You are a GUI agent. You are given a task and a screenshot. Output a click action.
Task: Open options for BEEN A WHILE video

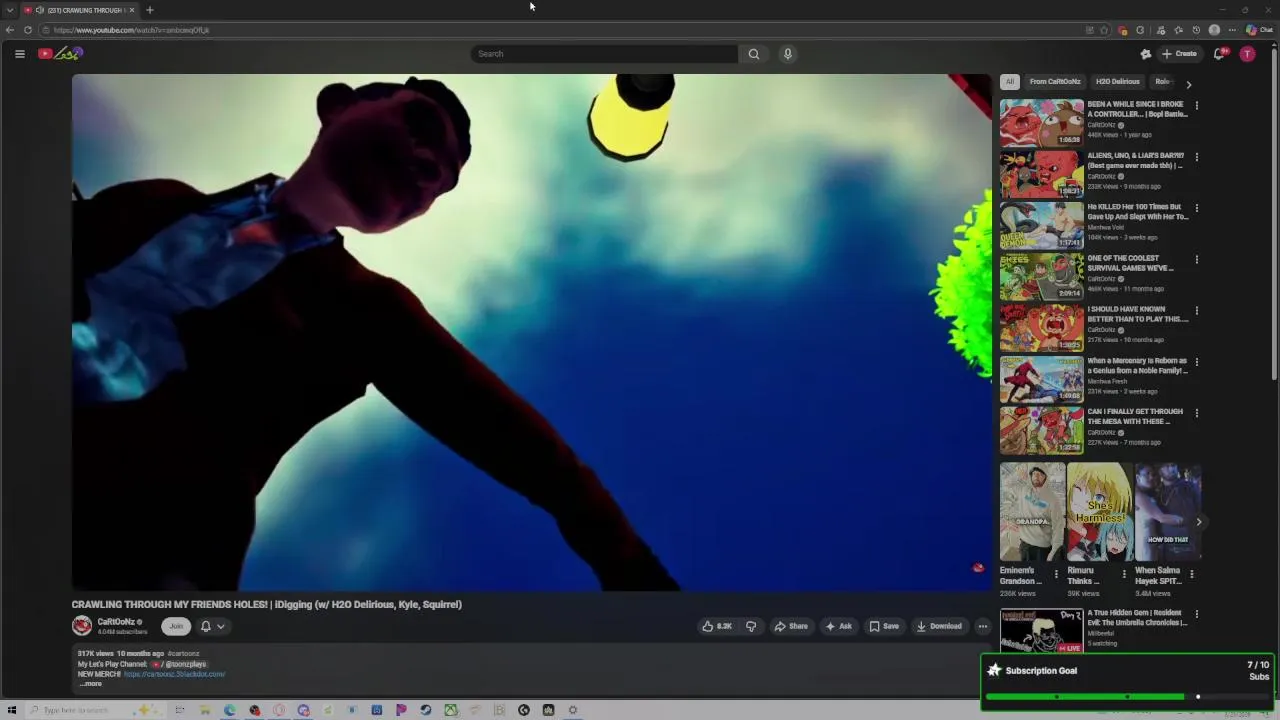coord(1197,105)
